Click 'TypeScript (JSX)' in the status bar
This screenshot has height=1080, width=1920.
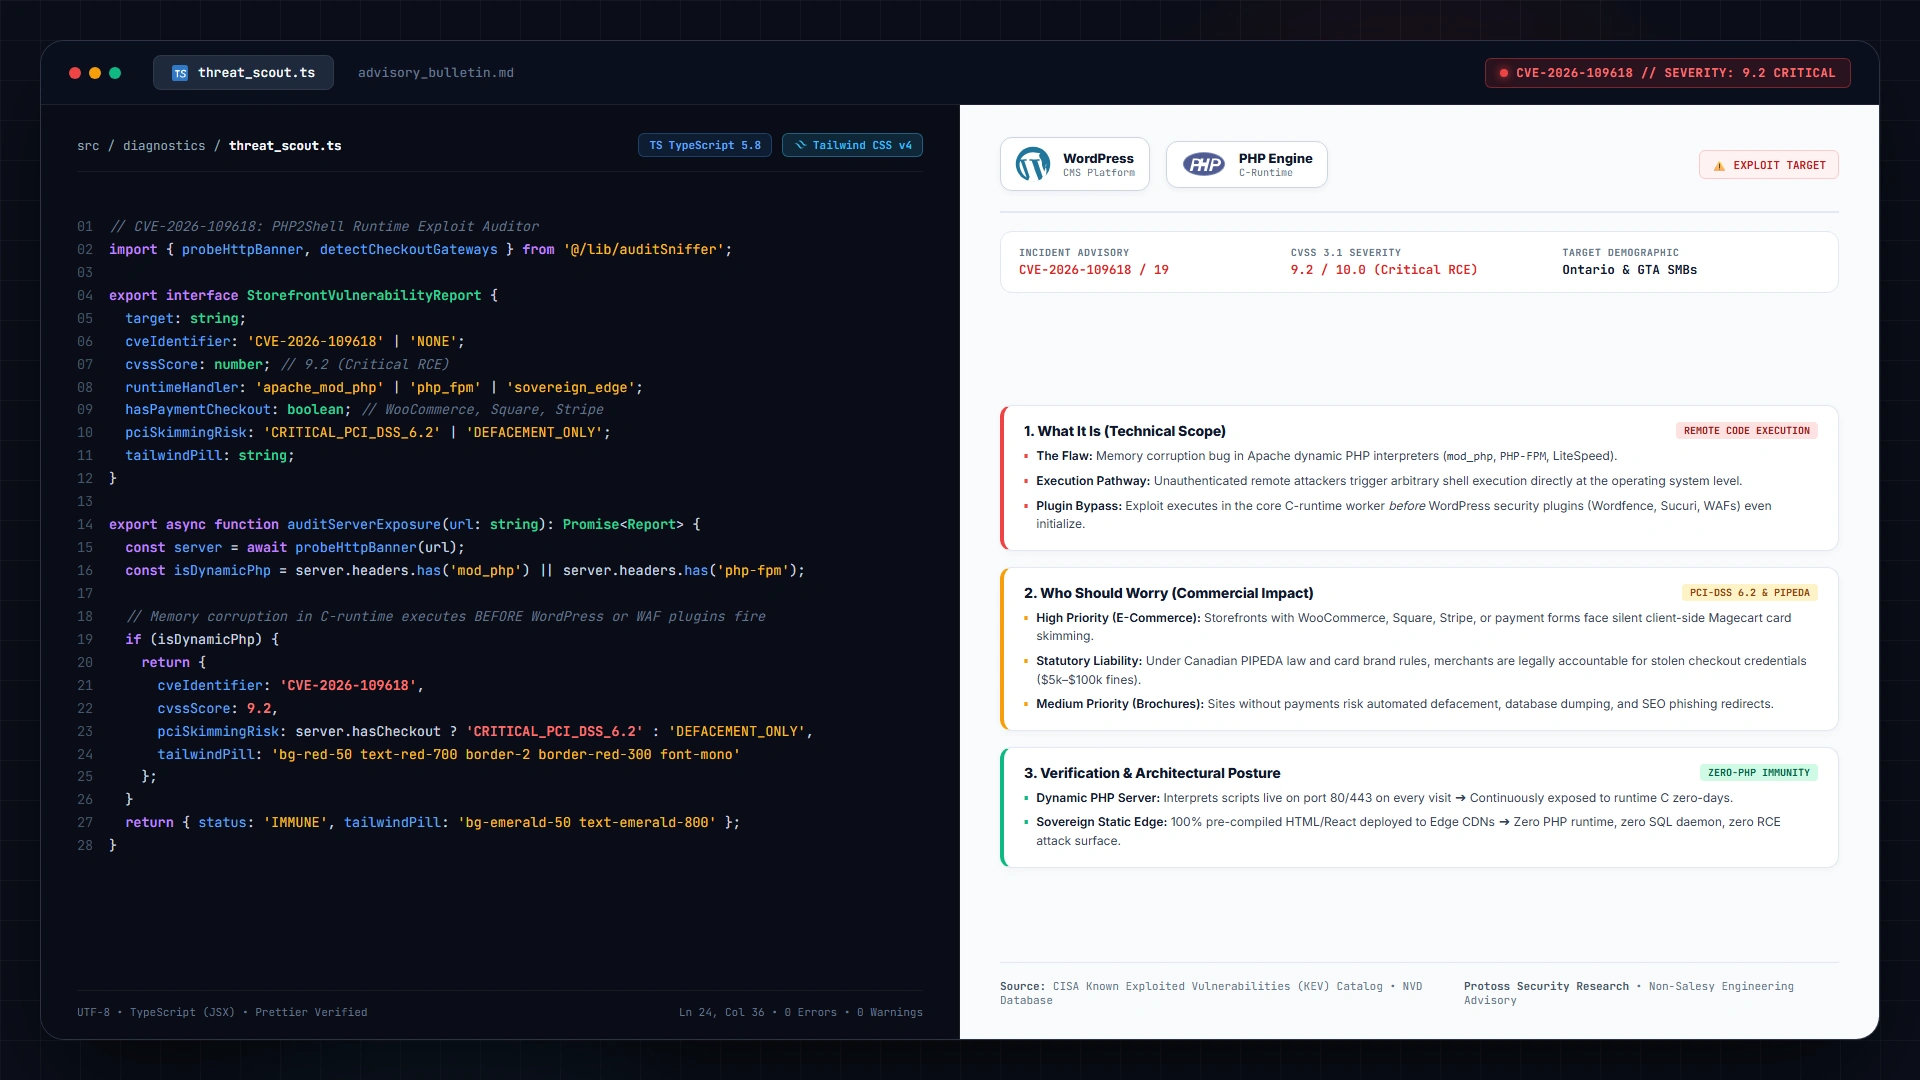[x=182, y=1013]
